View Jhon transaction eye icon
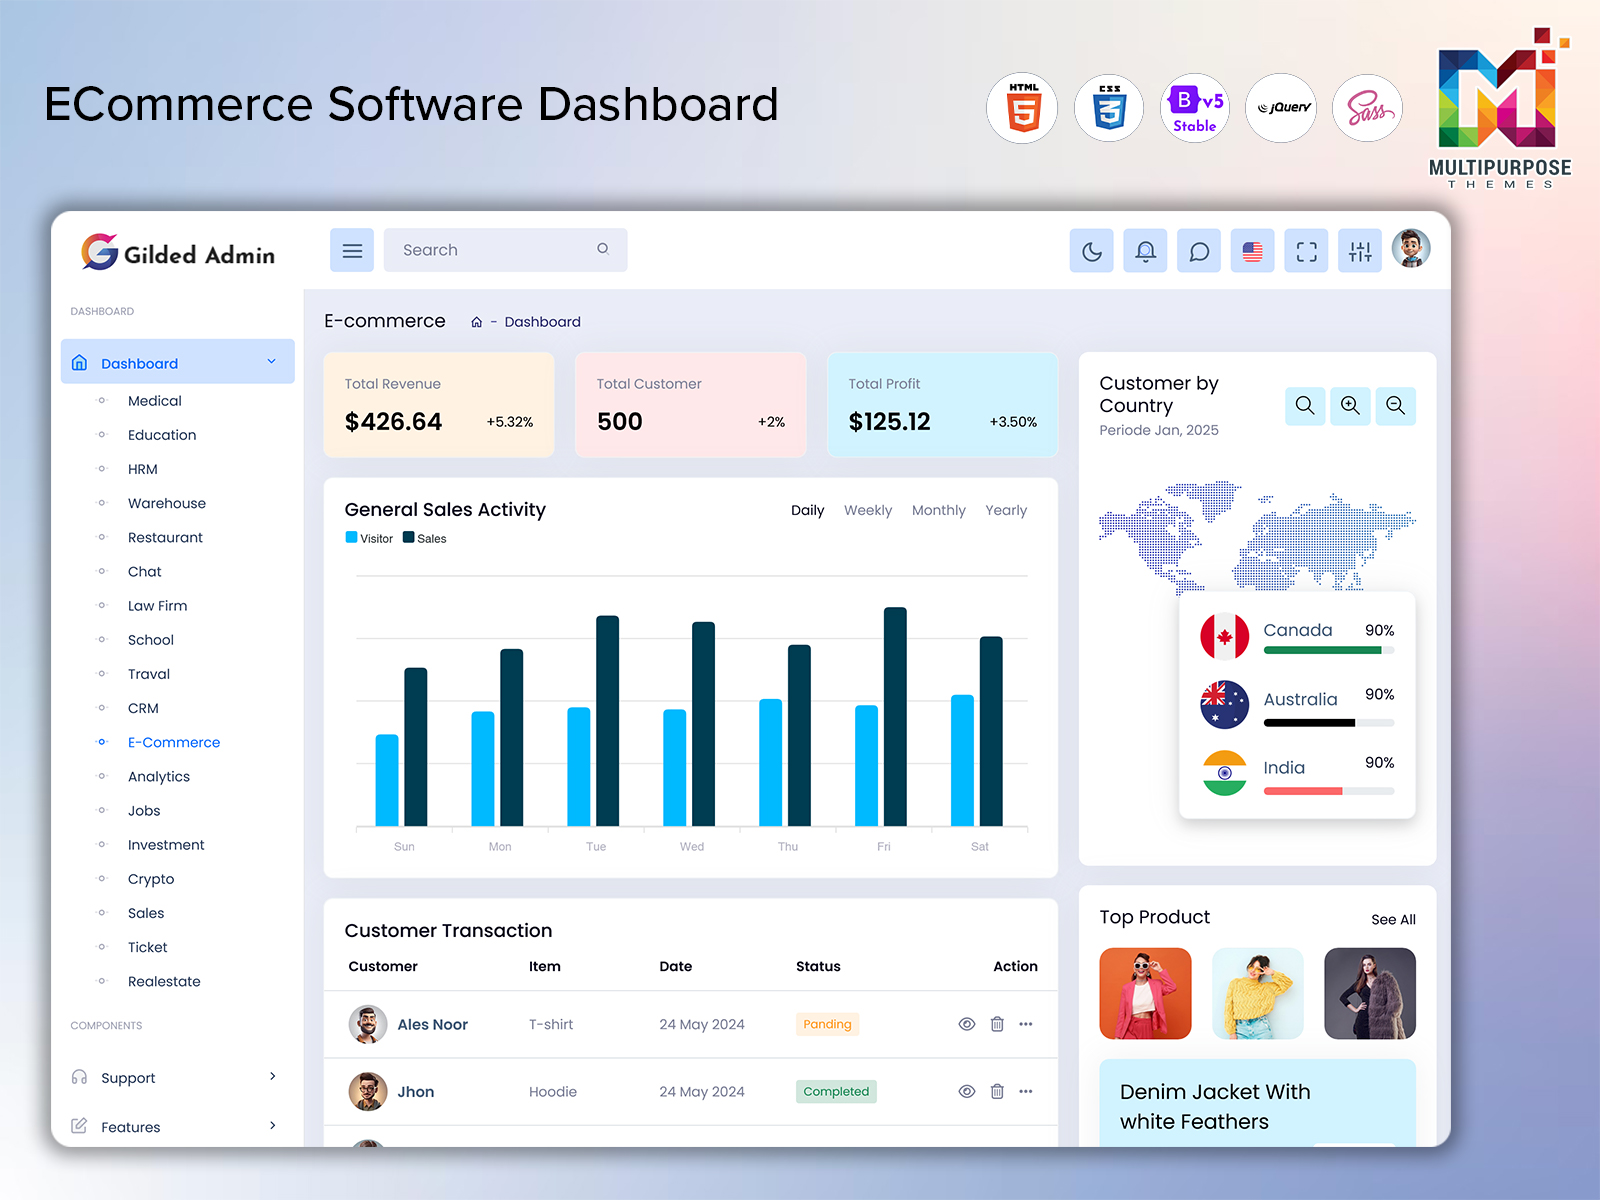 point(967,1091)
